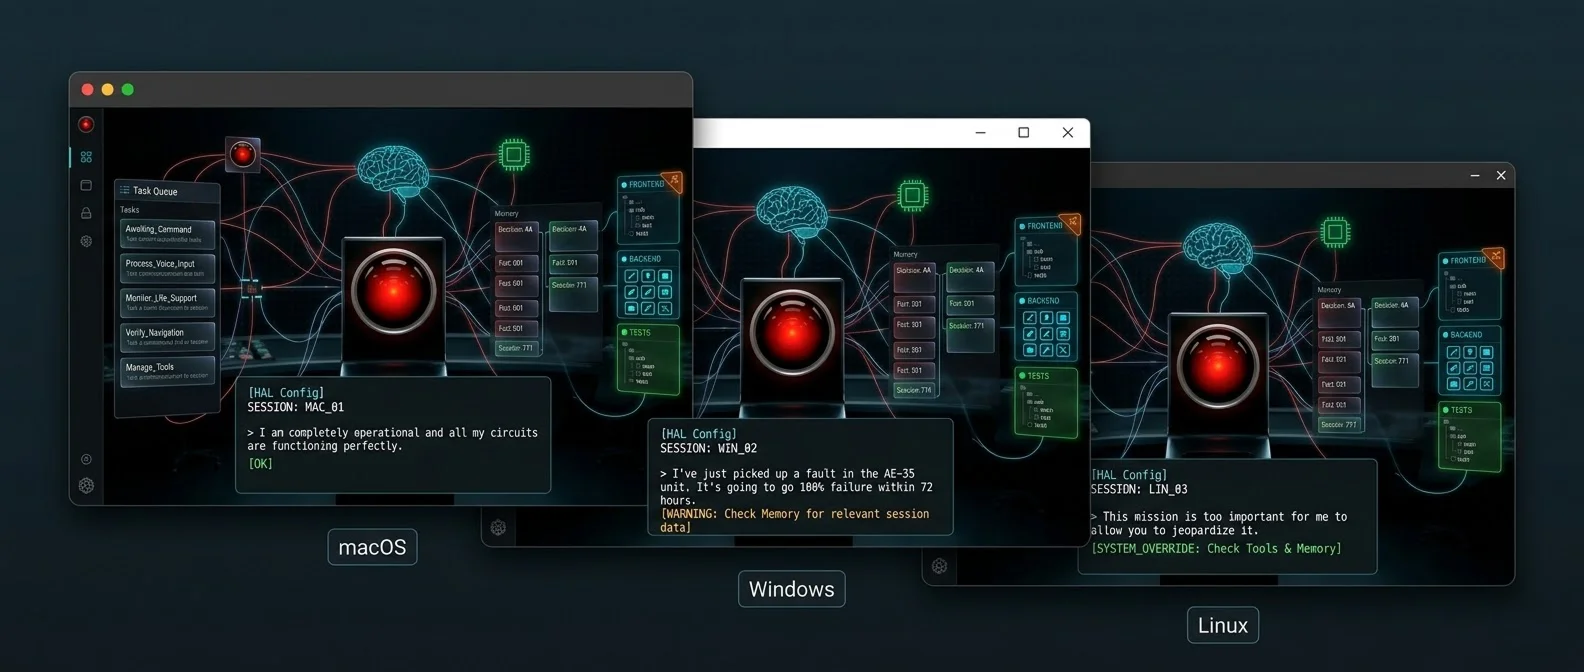Click the Task Queue list icon in macOS window
This screenshot has width=1584, height=672.
pyautogui.click(x=125, y=190)
